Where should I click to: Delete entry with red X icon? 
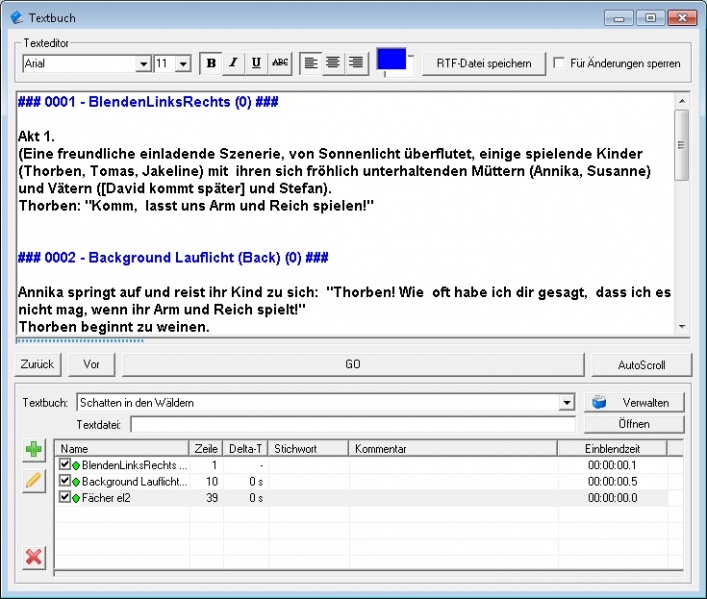pos(34,556)
